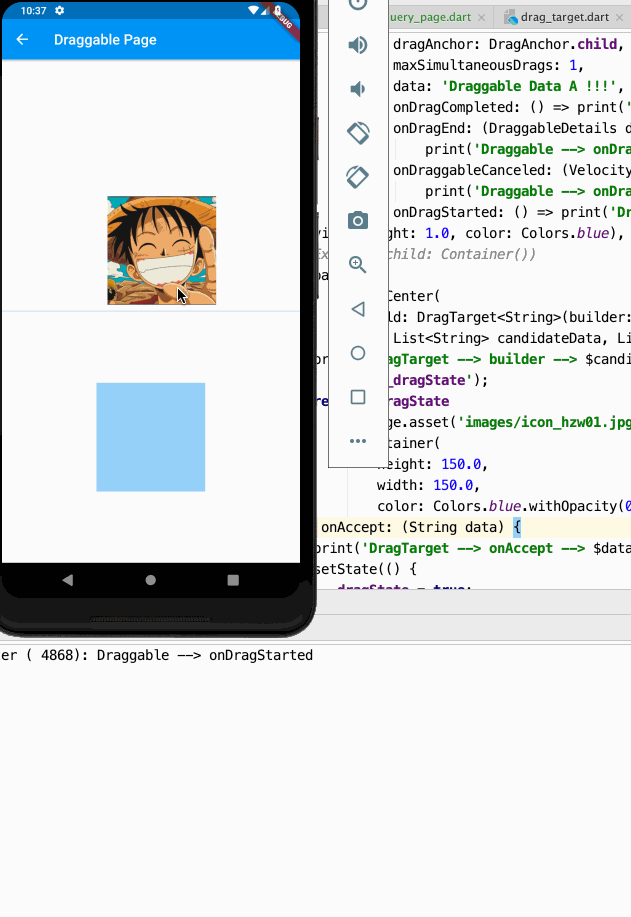Click the DragTarget<String> builder line
This screenshot has height=917, width=631.
[x=509, y=318]
